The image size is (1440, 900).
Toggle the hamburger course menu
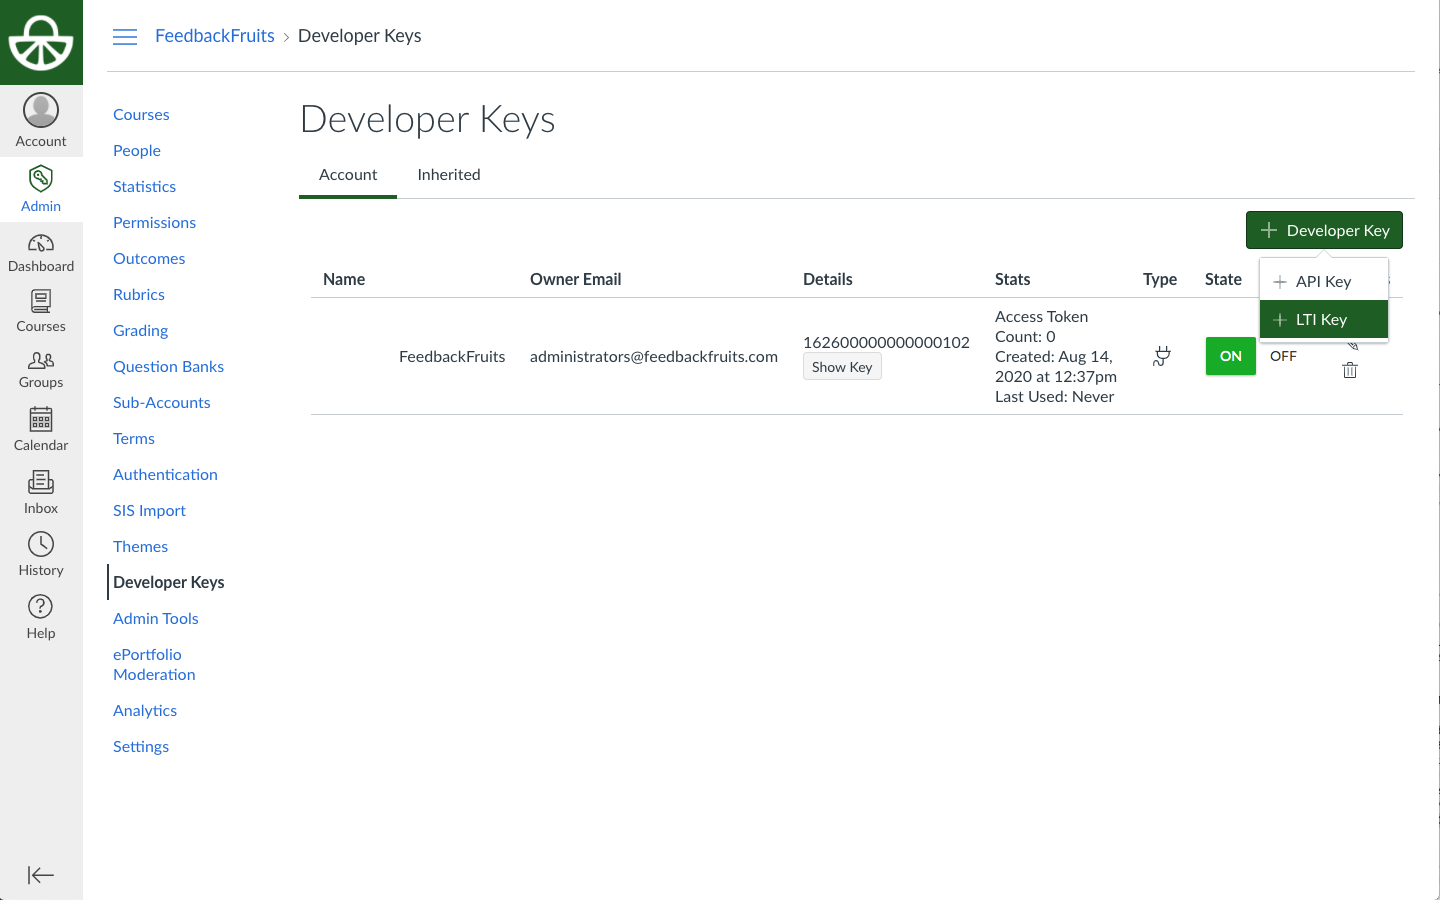[x=125, y=37]
